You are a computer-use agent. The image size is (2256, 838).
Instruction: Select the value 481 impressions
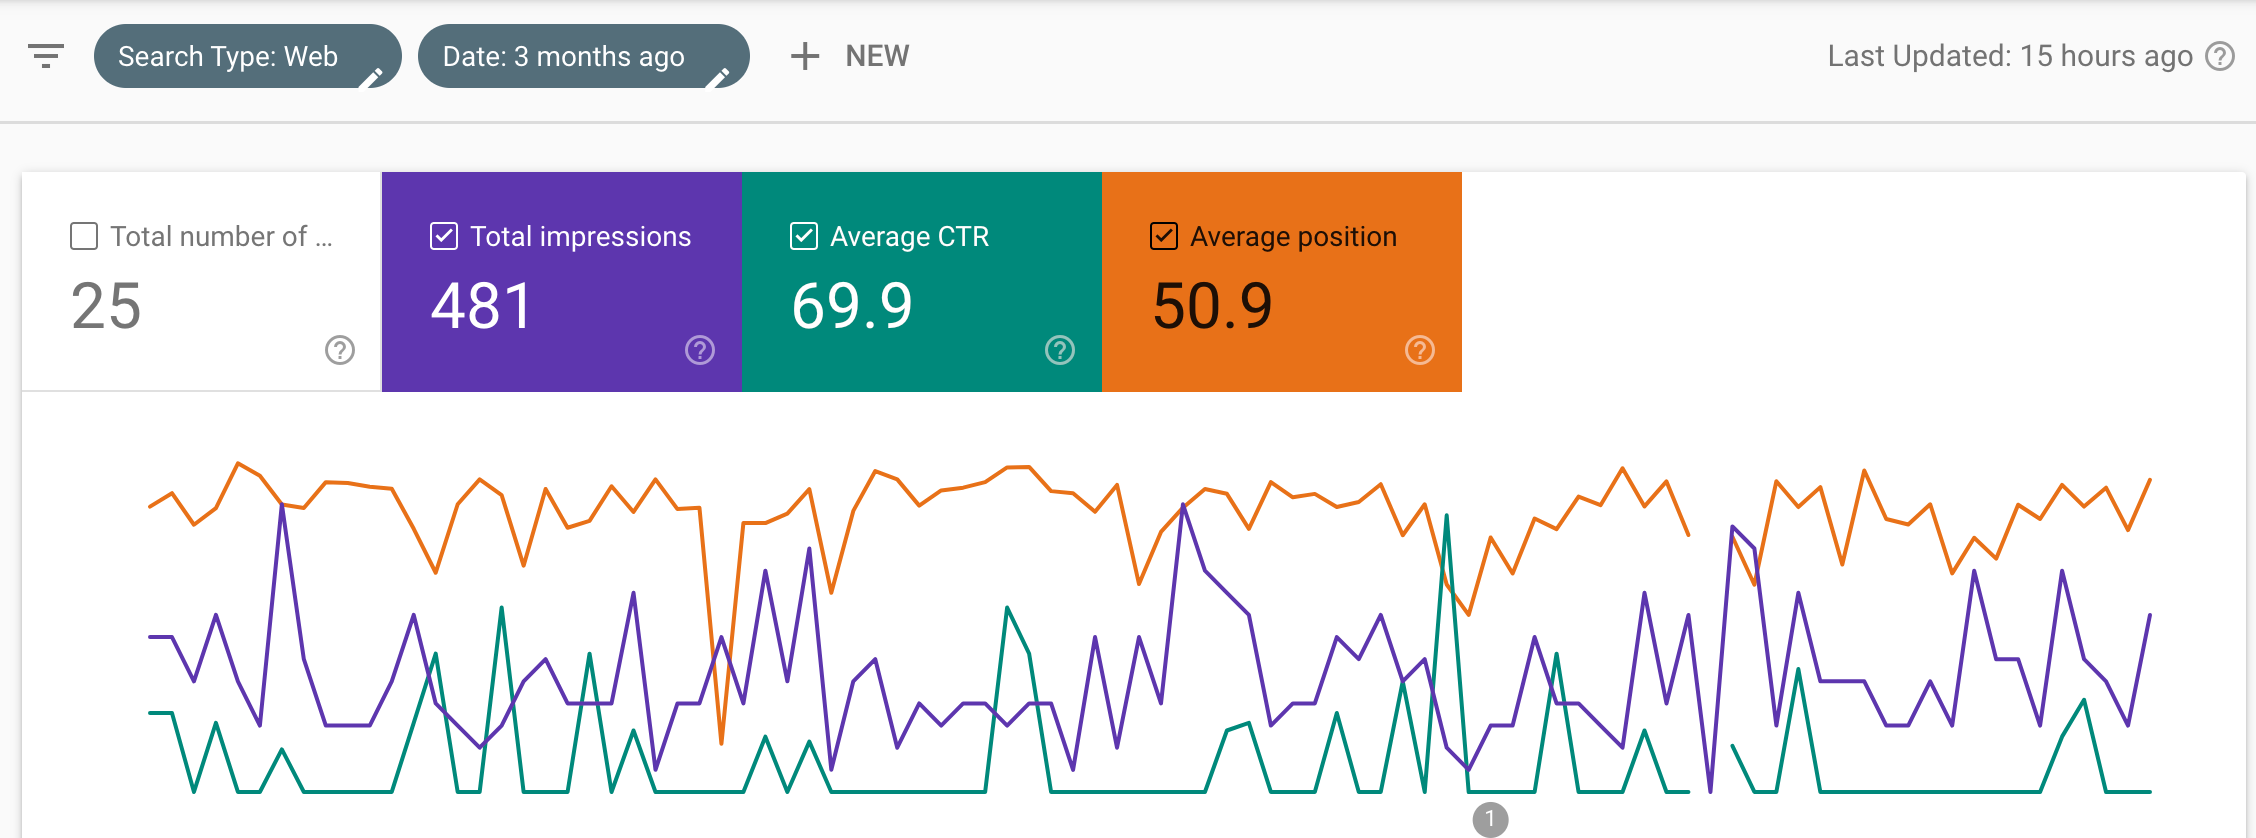pos(481,306)
